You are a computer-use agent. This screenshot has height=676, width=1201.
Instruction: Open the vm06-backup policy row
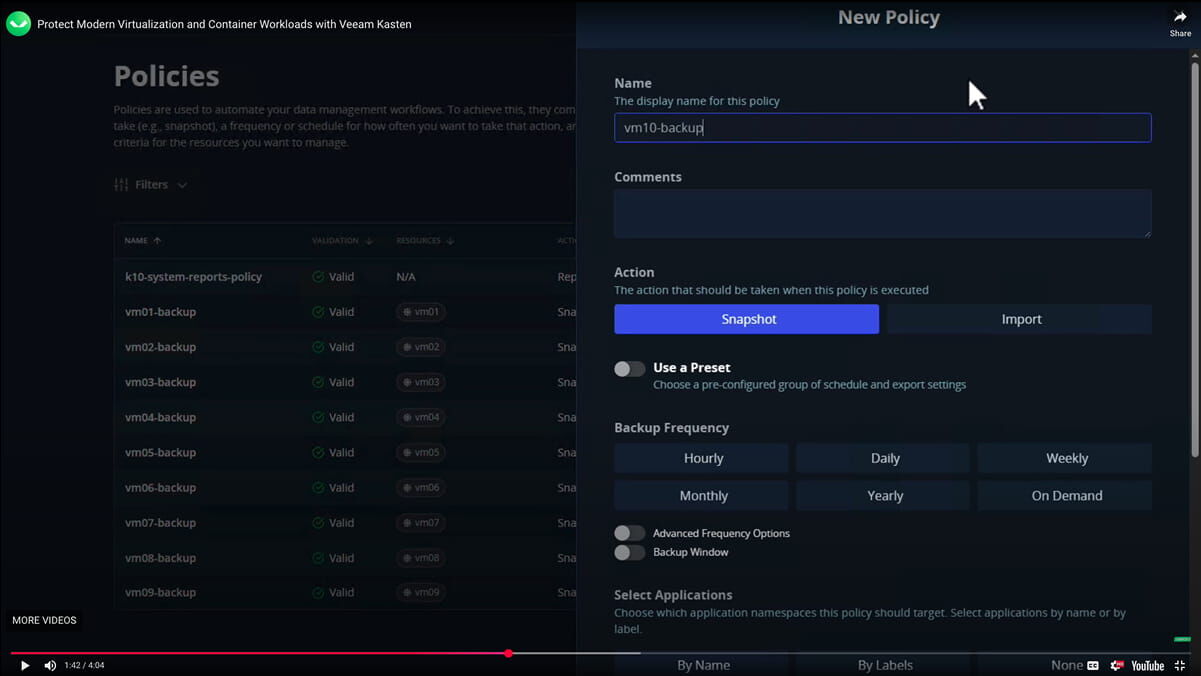345,488
